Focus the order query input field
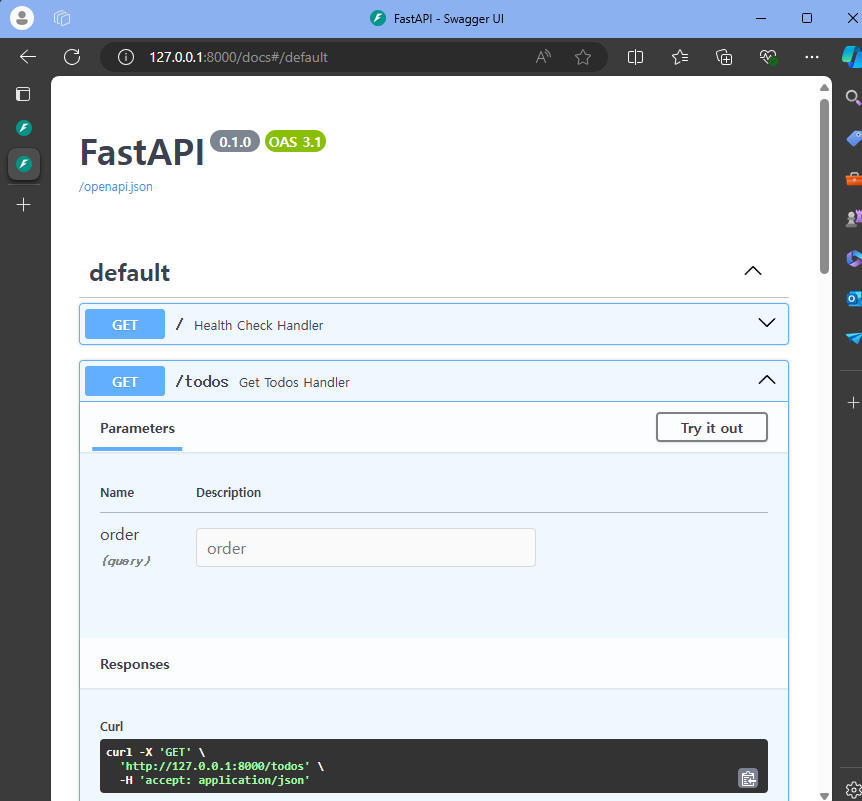 point(366,548)
